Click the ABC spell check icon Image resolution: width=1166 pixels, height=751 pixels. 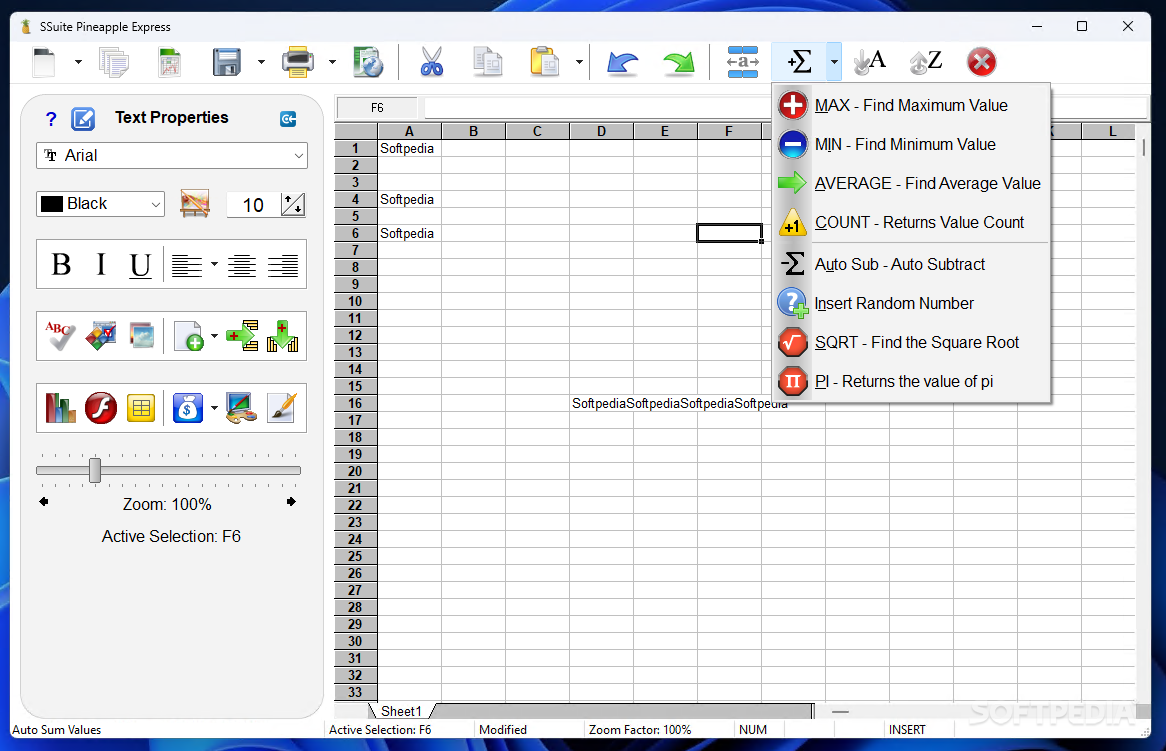pos(59,336)
